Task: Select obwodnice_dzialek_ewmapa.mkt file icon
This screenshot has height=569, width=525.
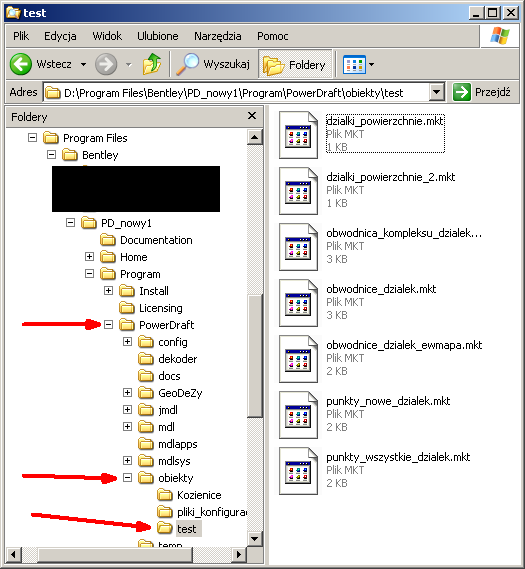Action: coord(298,359)
